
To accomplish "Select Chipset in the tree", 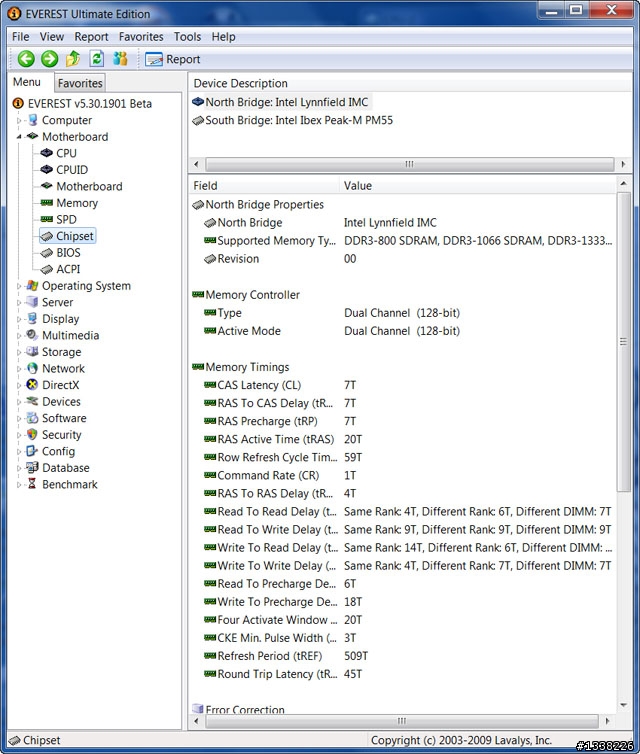I will click(x=68, y=236).
